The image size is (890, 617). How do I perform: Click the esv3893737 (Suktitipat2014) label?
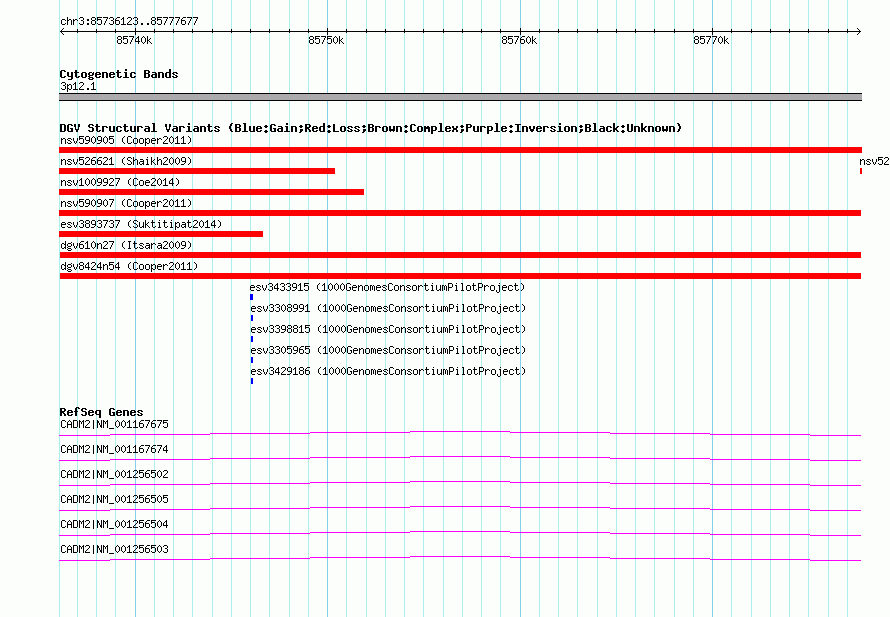141,224
